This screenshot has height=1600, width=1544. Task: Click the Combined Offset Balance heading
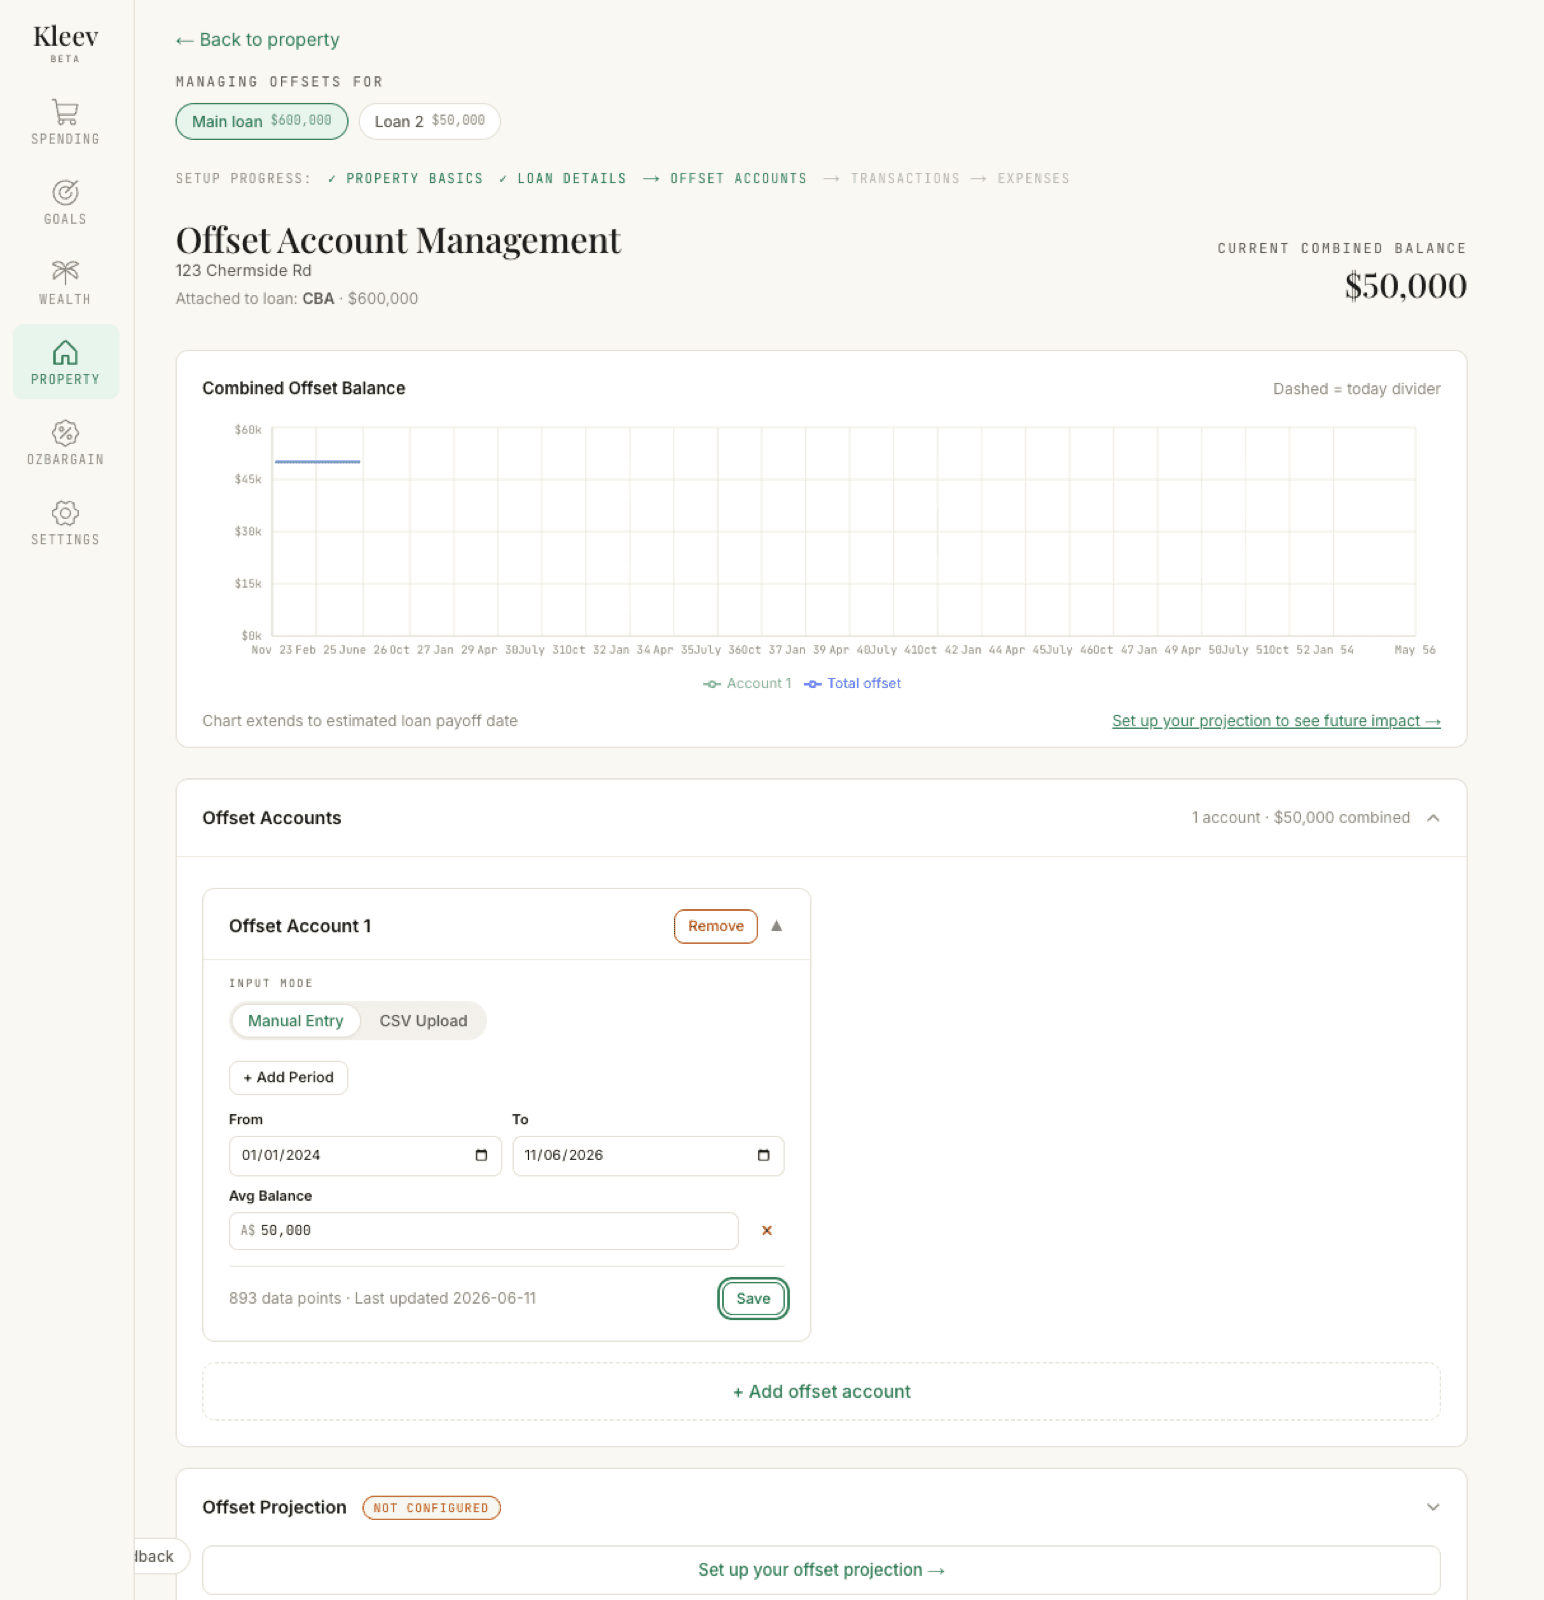303,388
